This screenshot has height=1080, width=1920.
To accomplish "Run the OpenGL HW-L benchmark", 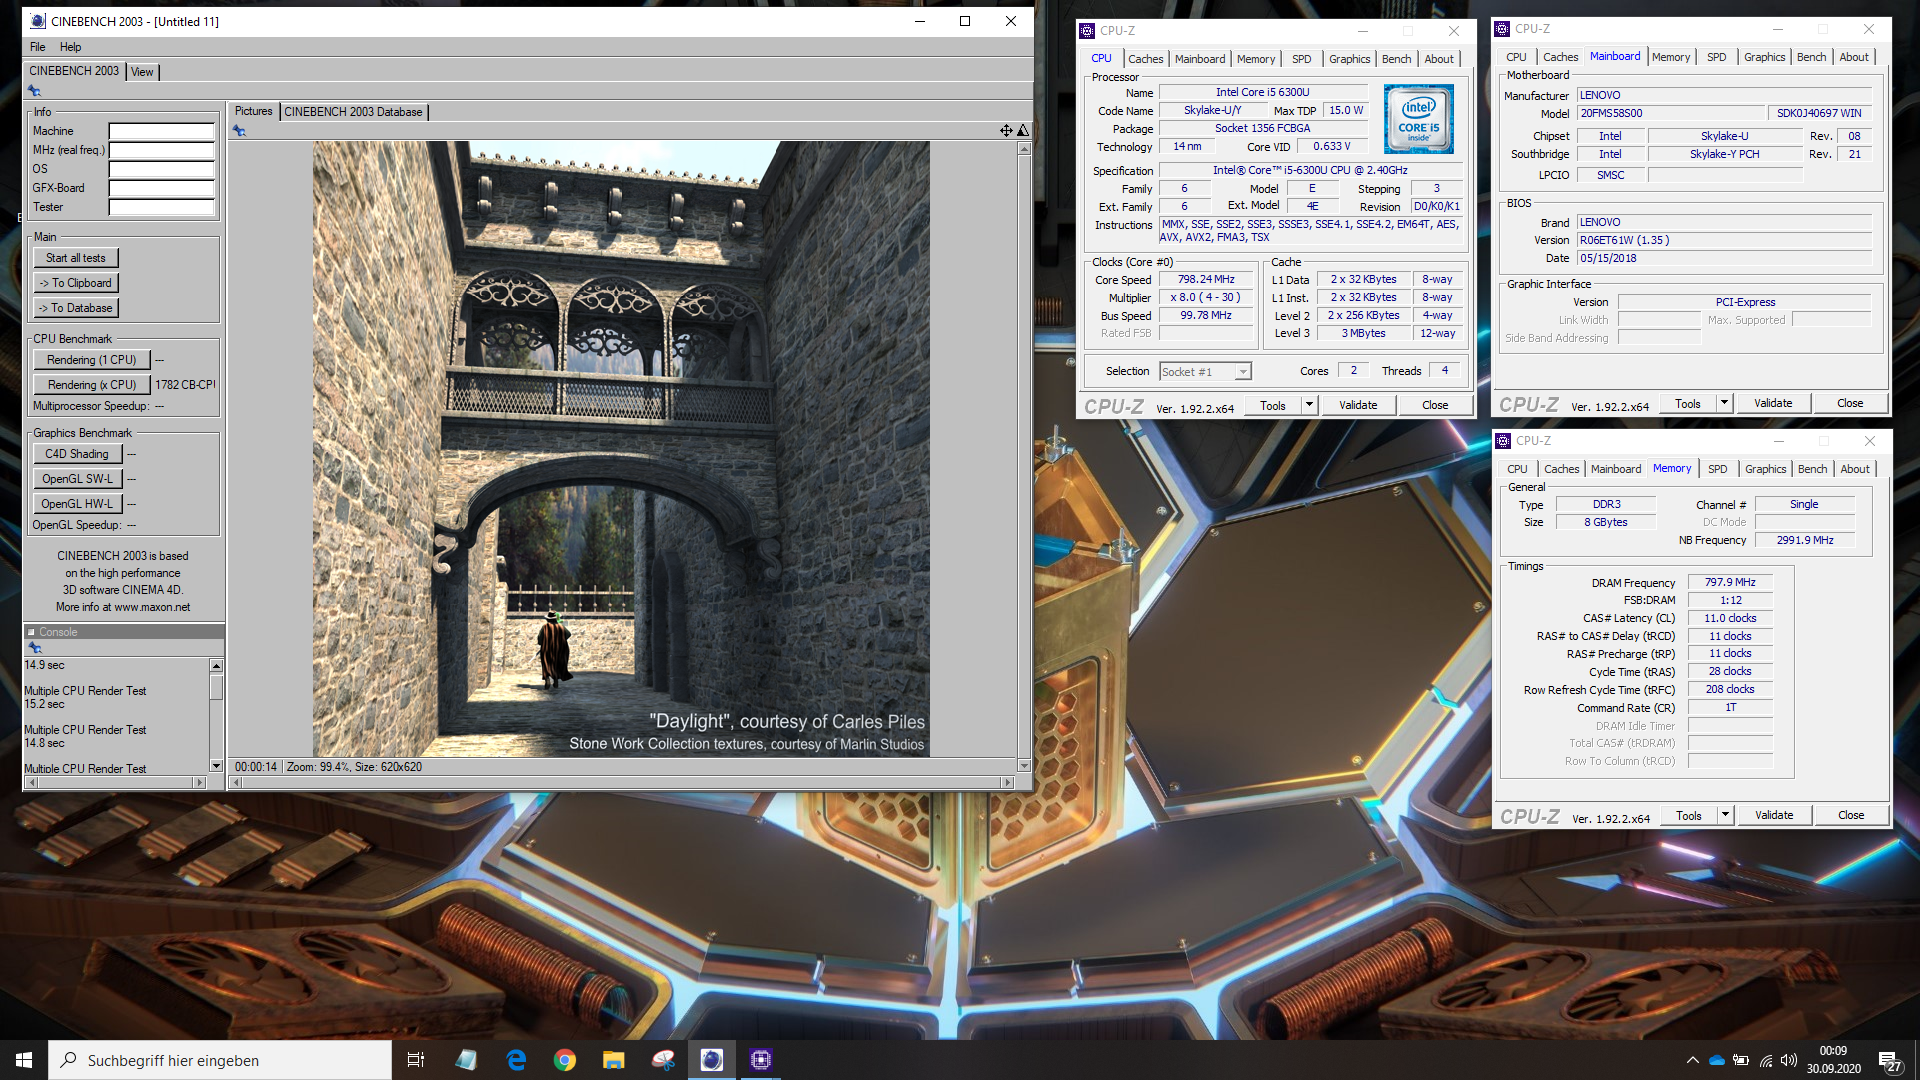I will [x=77, y=504].
